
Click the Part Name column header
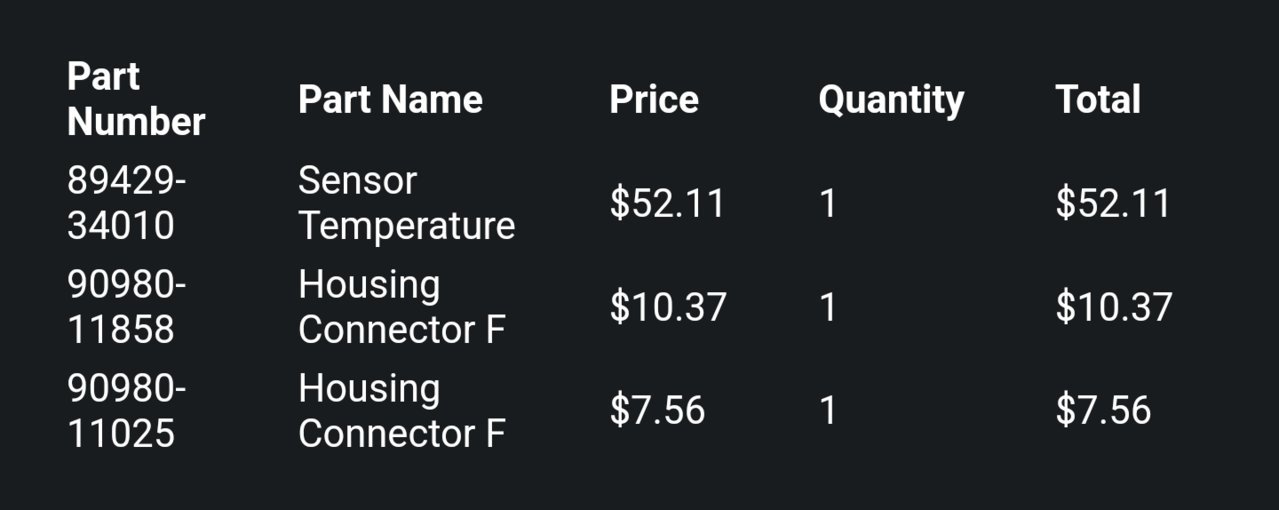coord(390,99)
